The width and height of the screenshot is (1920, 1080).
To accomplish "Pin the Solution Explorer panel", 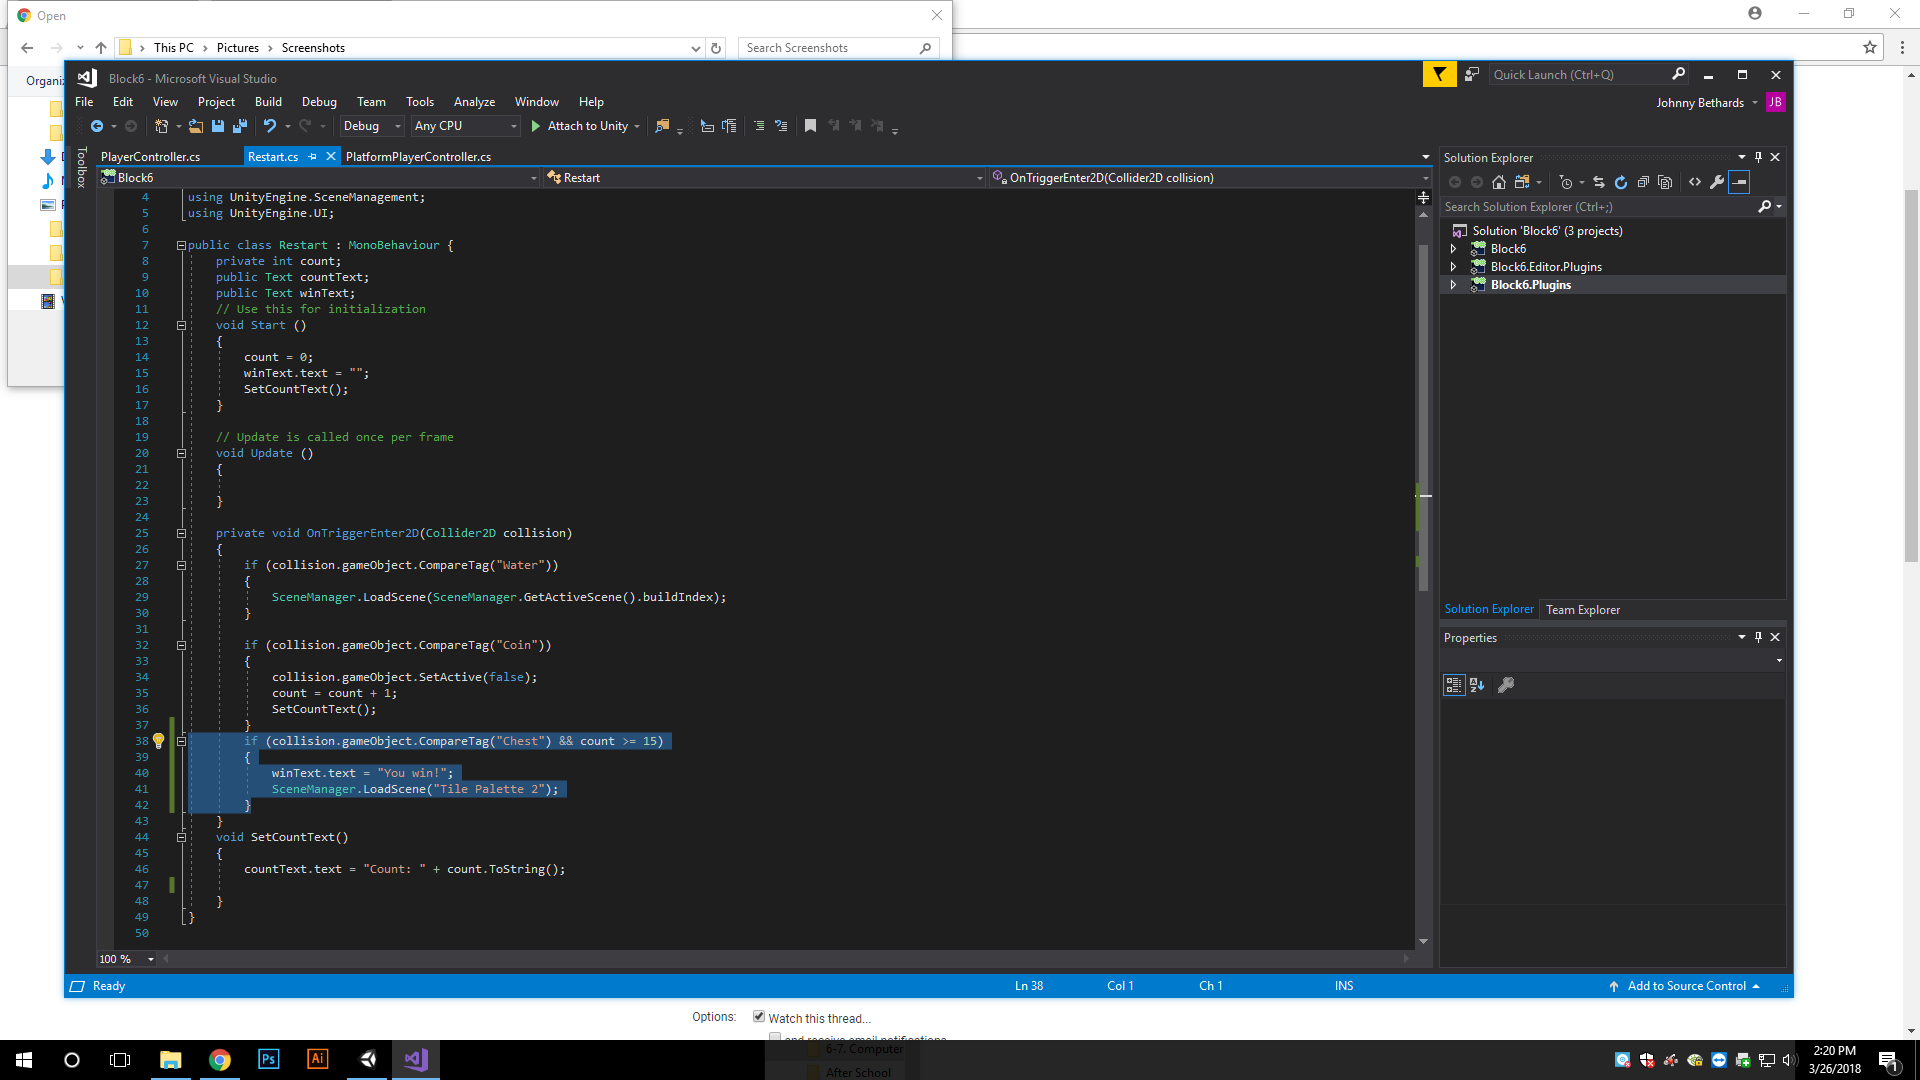I will (x=1758, y=157).
